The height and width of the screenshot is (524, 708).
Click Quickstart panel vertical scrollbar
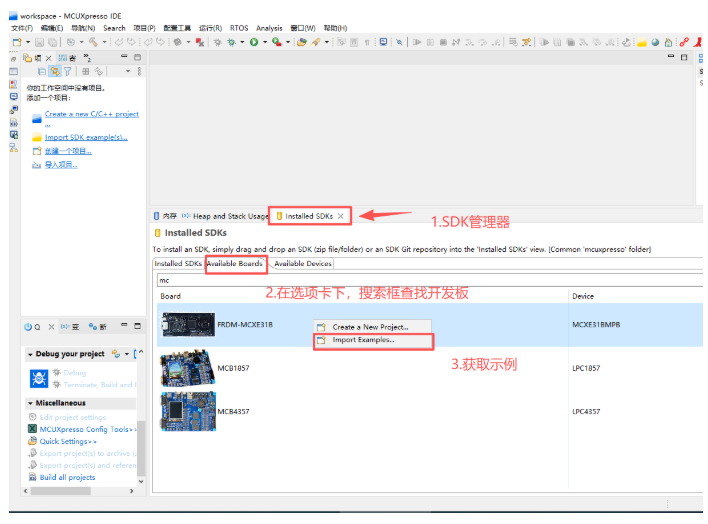point(141,447)
